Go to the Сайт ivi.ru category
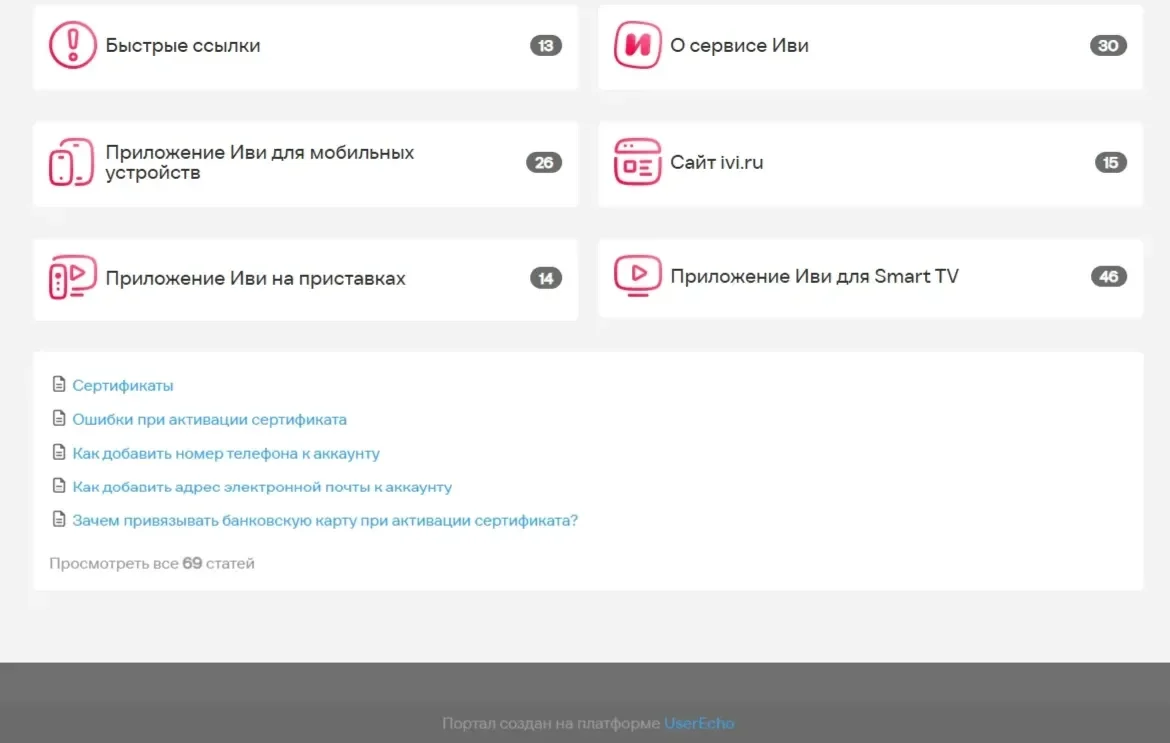 pos(716,163)
